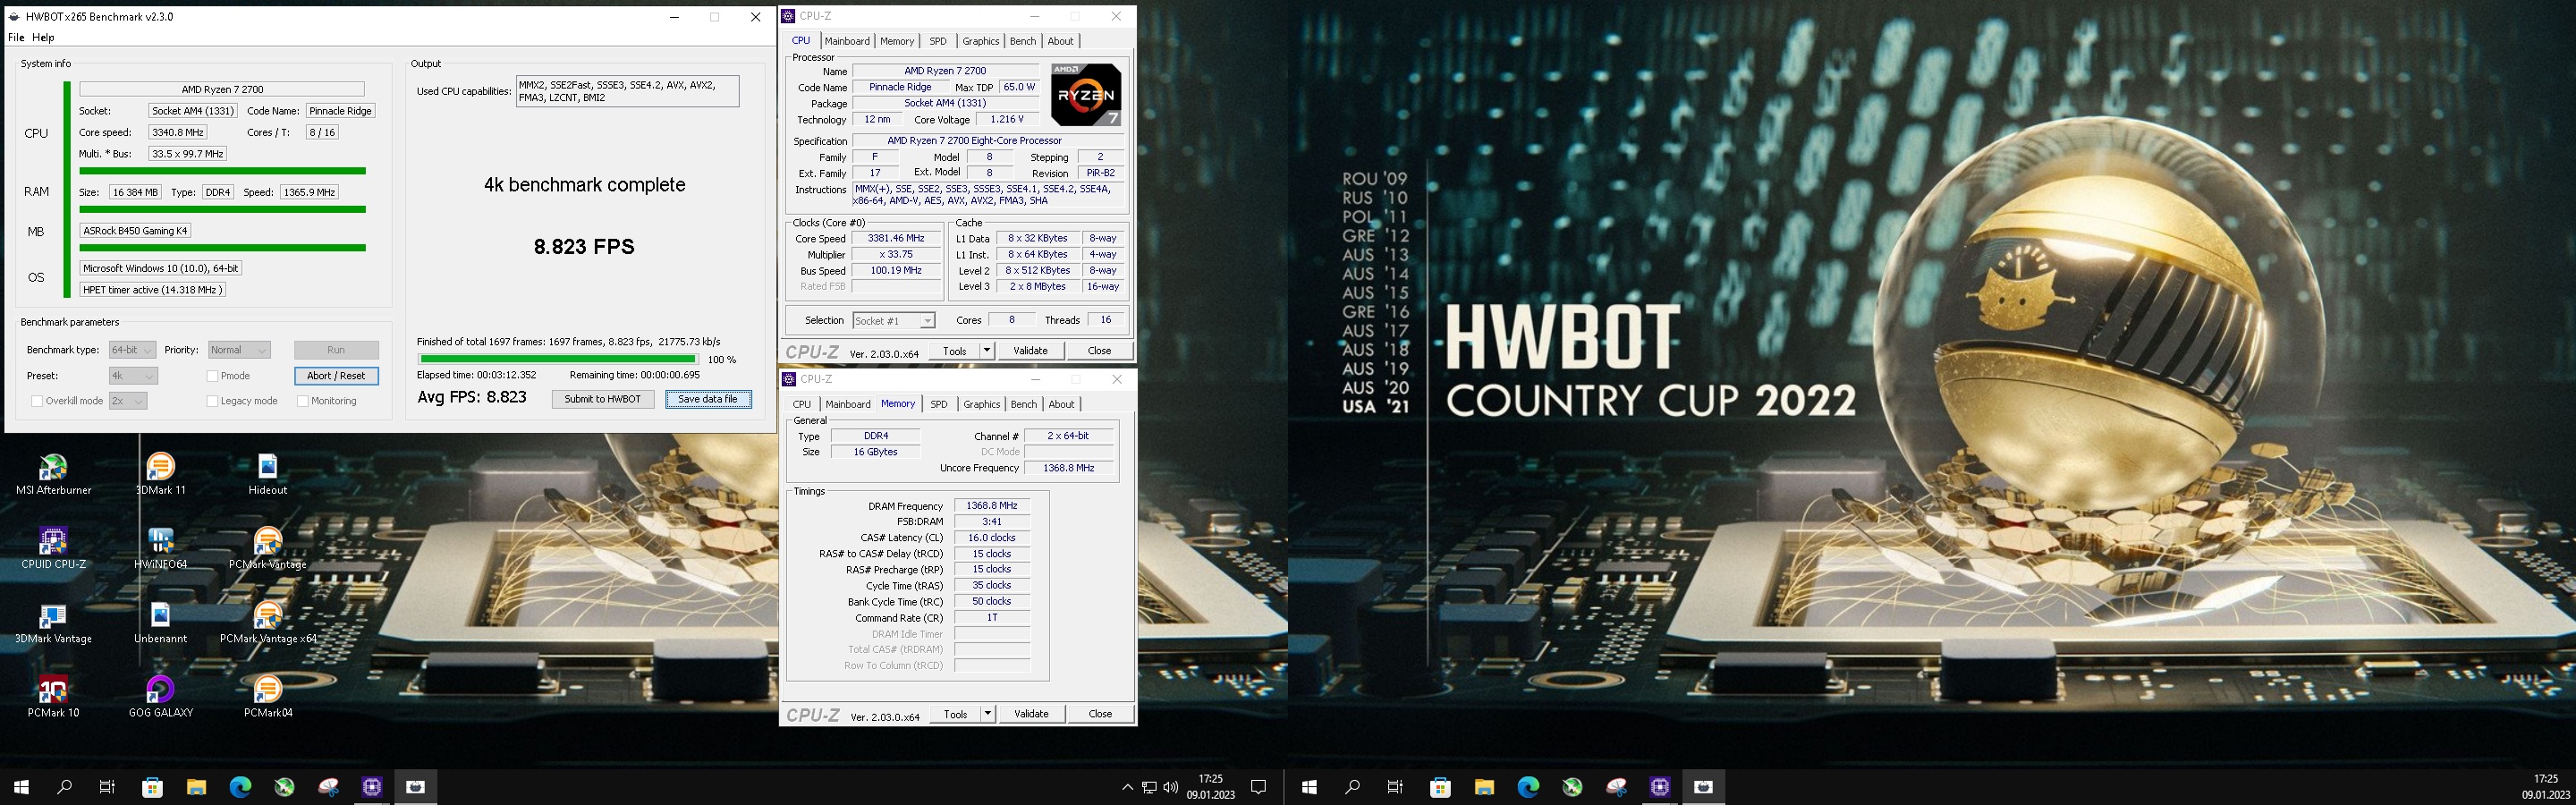Image resolution: width=2576 pixels, height=805 pixels.
Task: Click the 100% benchmark progress bar
Action: pos(558,359)
